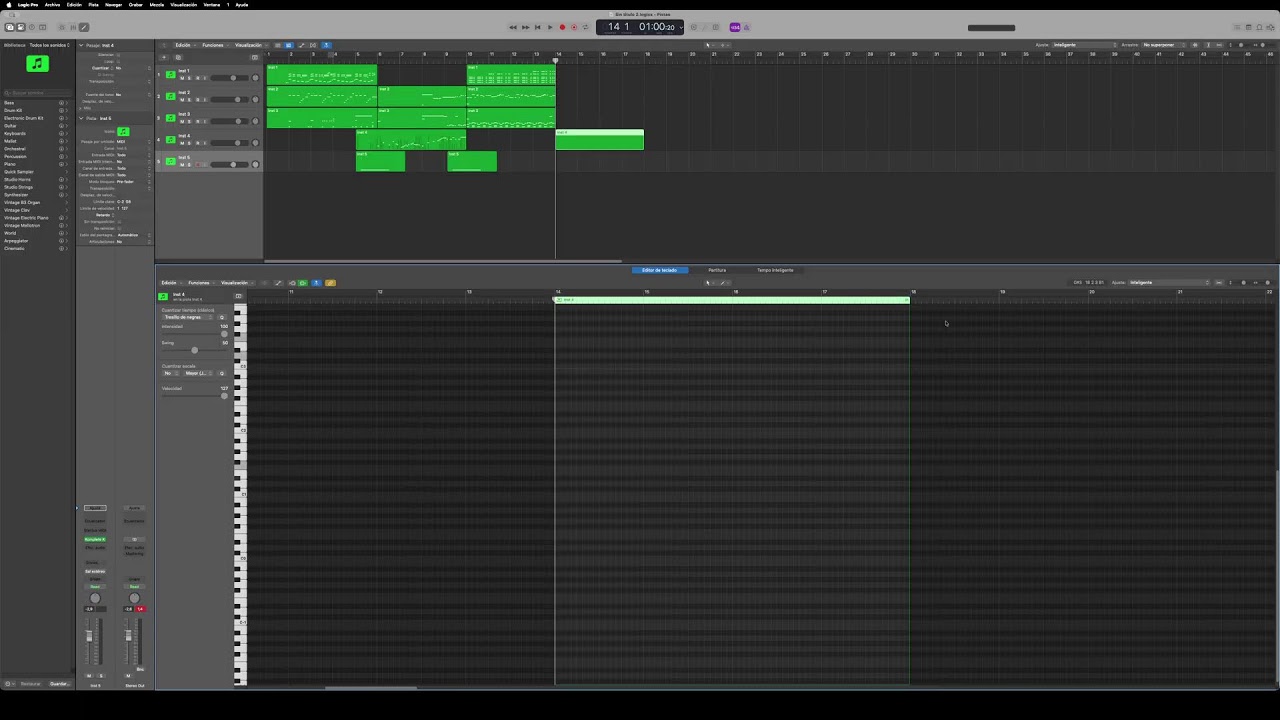Start playback with the Play button

549,27
